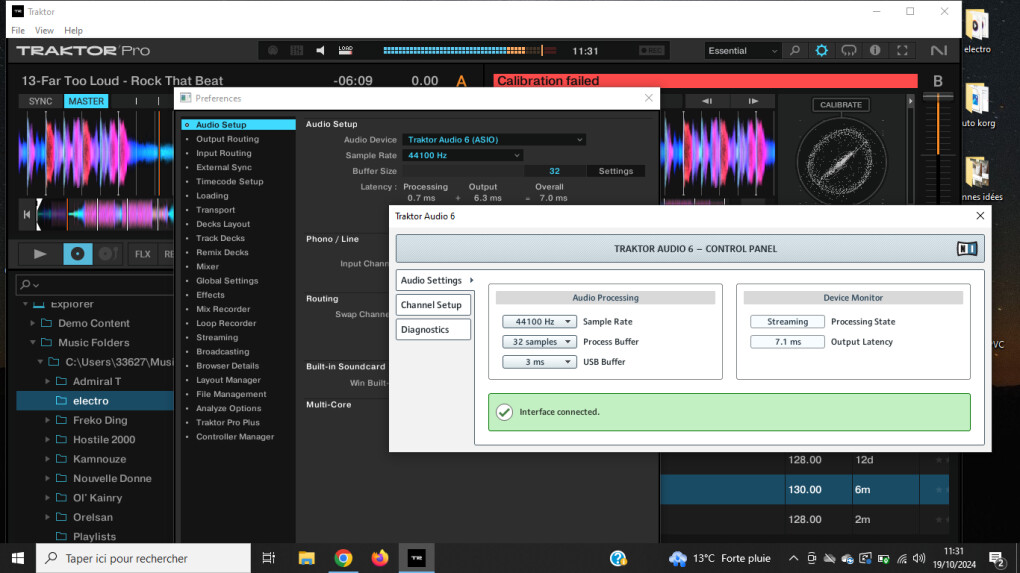1020x573 pixels.
Task: Toggle FLX mode on deck A
Action: coord(142,254)
